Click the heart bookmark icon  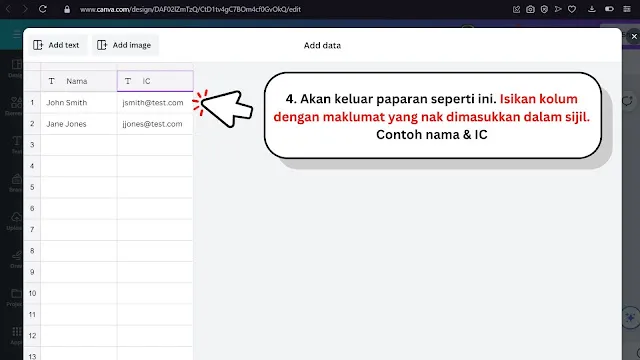coord(572,9)
